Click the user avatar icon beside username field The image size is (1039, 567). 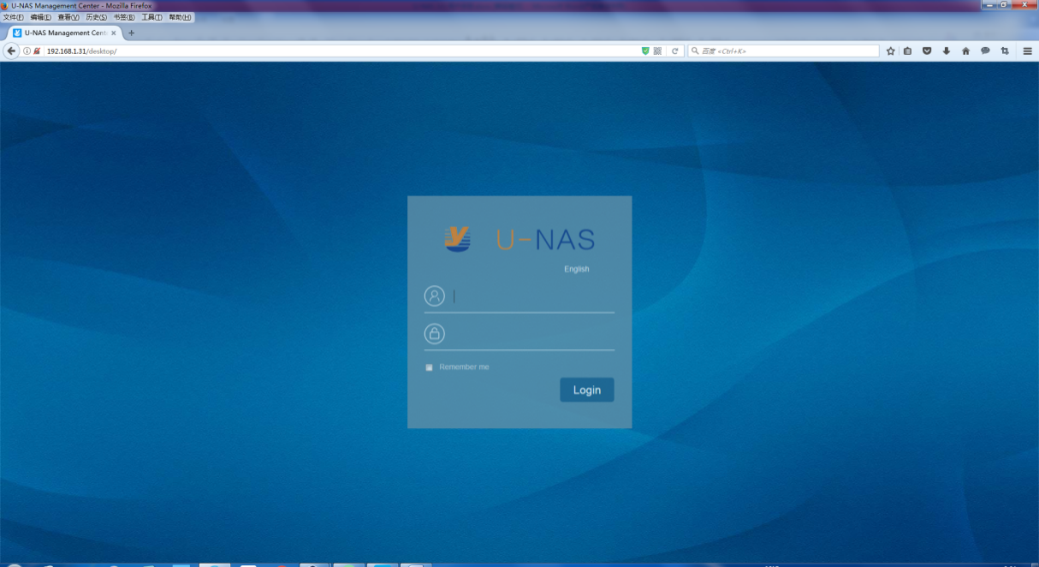pos(434,296)
